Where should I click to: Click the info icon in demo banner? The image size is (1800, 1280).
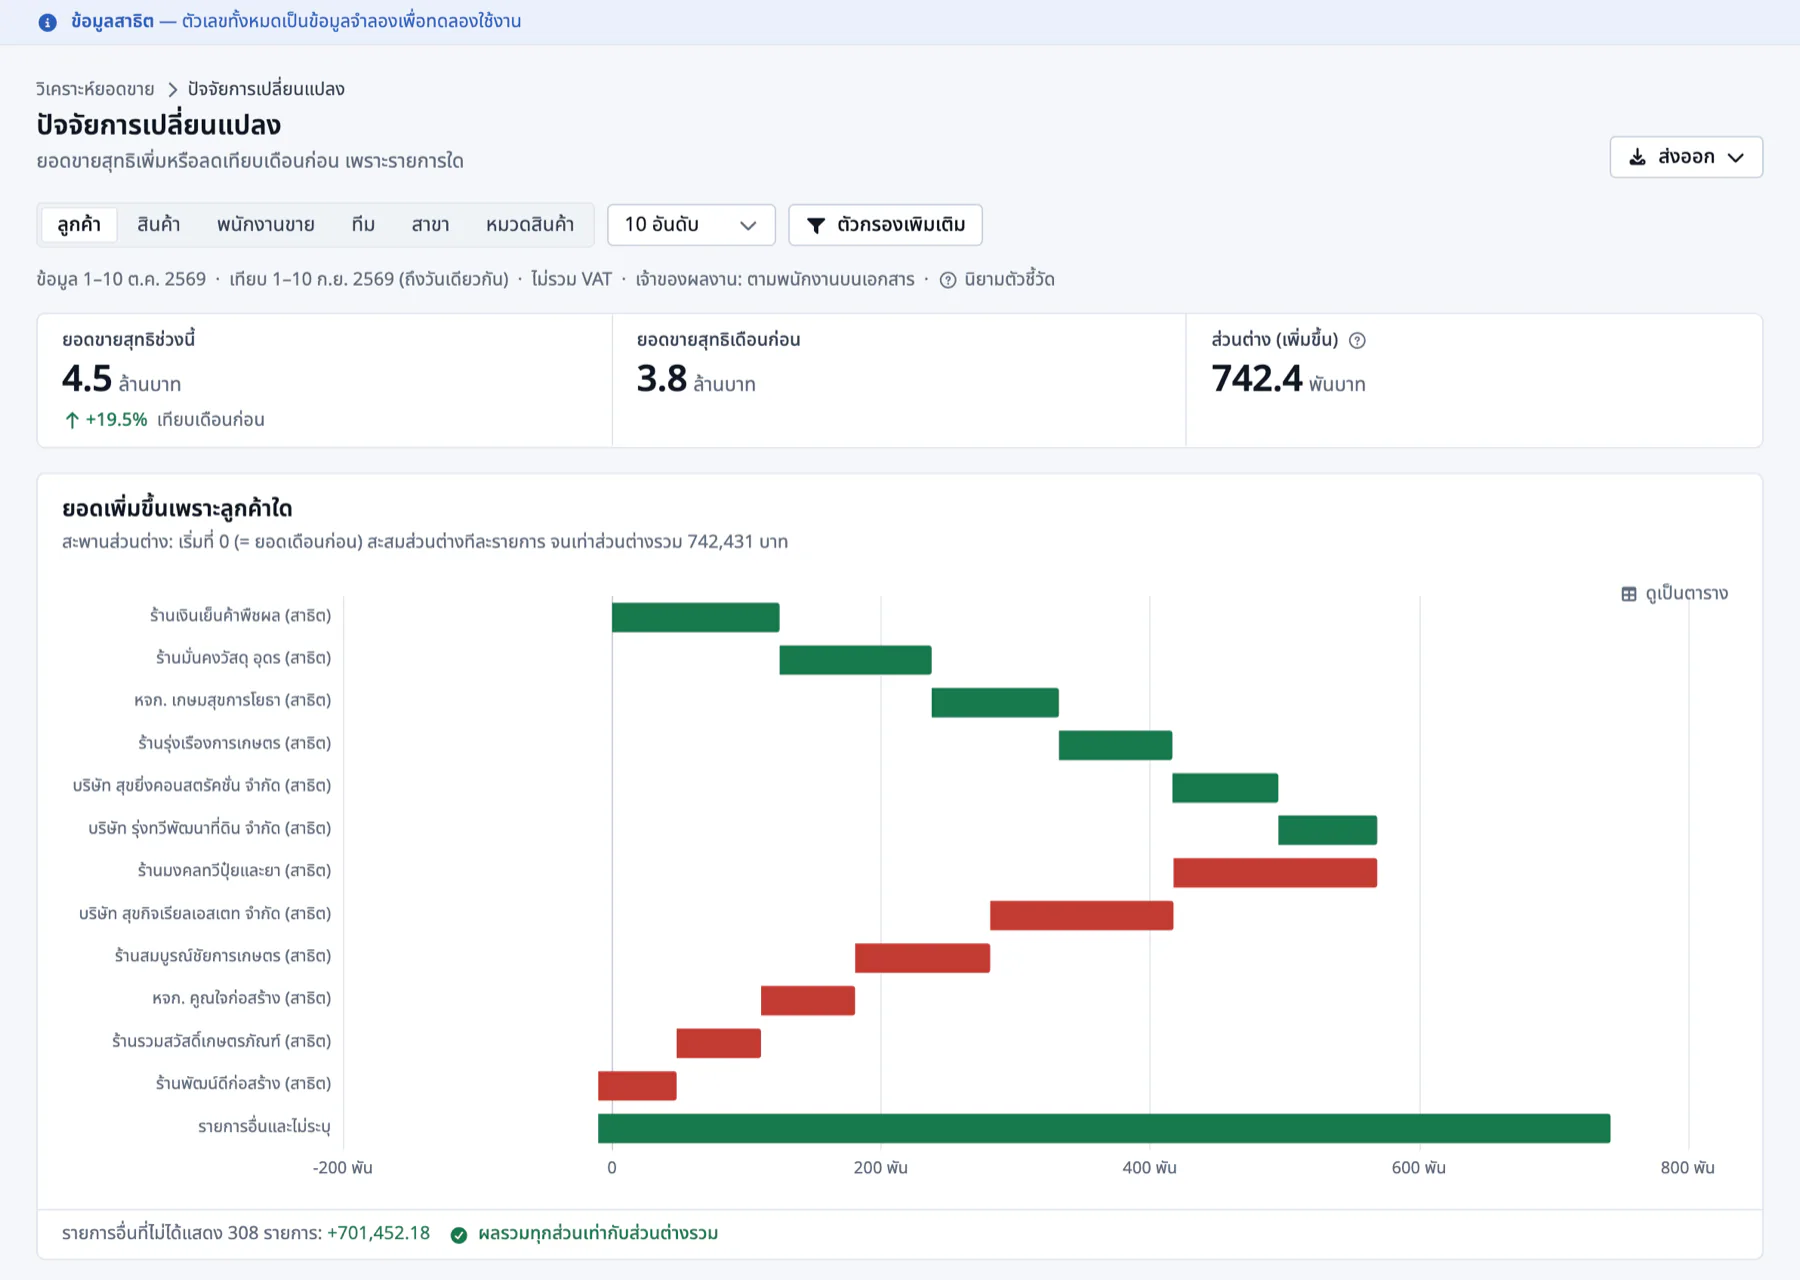click(47, 22)
